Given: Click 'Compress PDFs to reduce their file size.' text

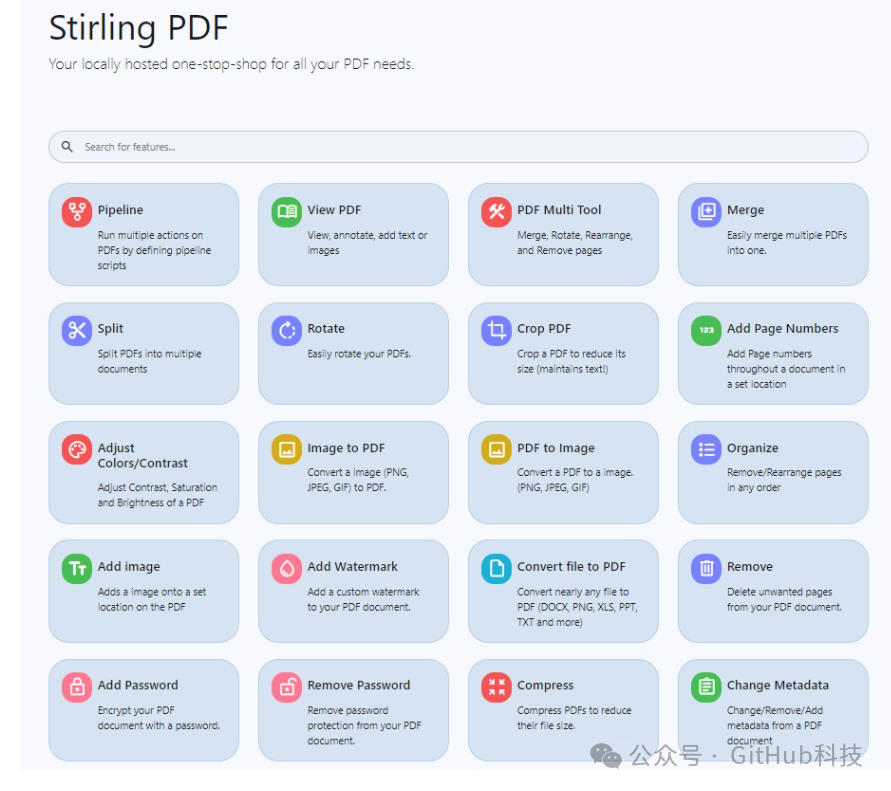Looking at the screenshot, I should [574, 718].
